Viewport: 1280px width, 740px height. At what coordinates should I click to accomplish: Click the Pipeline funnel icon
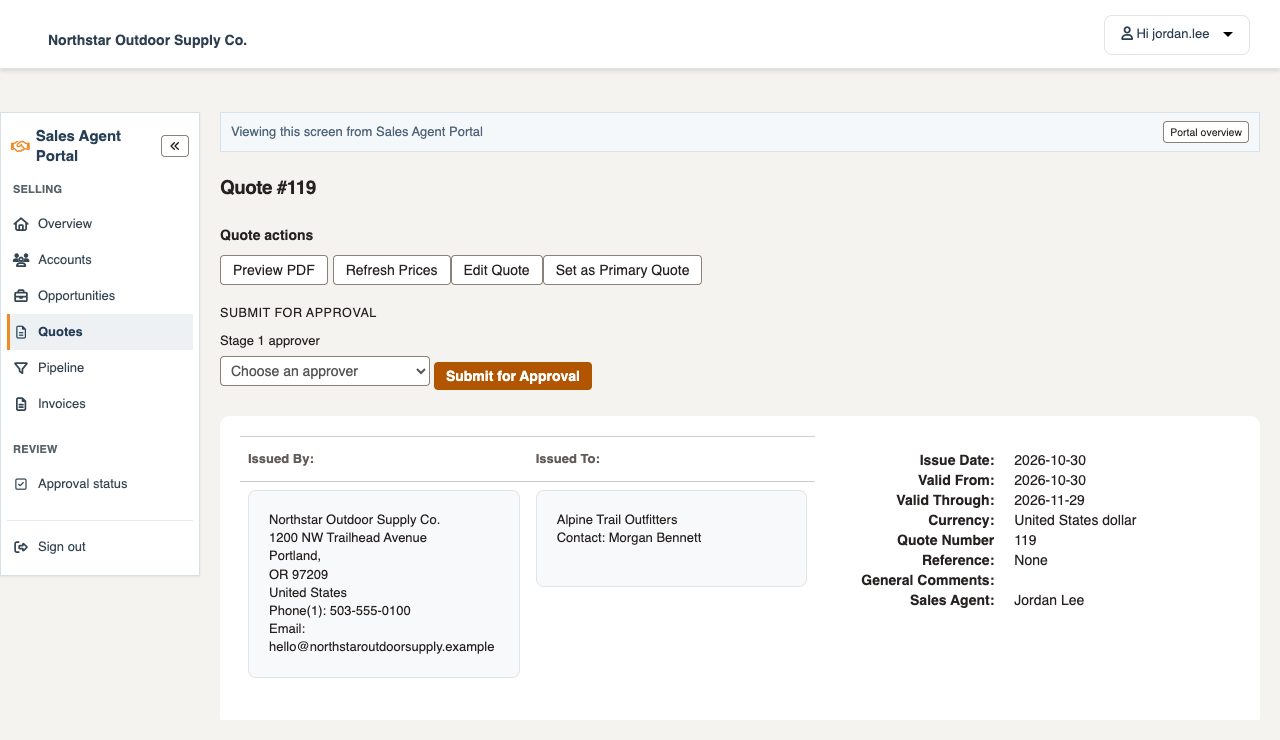[x=21, y=368]
